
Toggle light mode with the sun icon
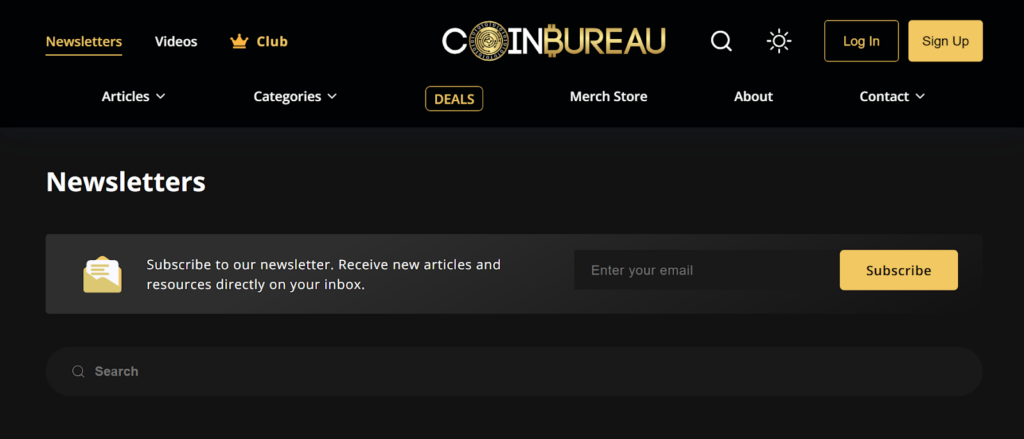tap(778, 41)
